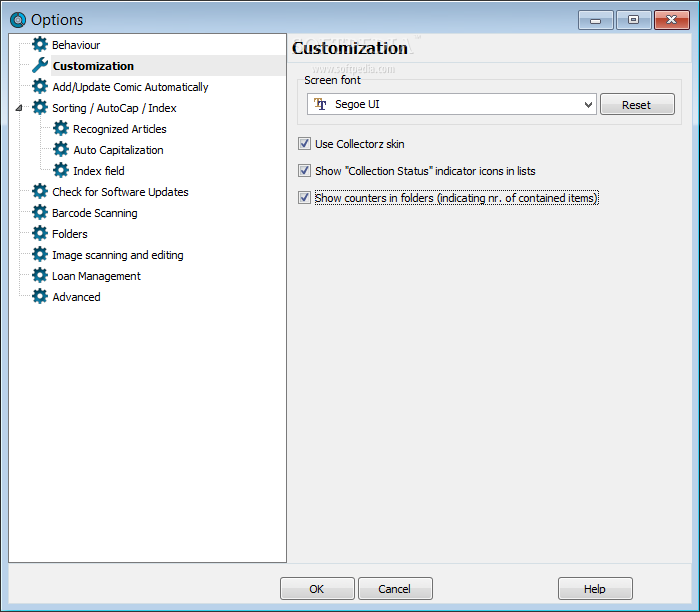The height and width of the screenshot is (612, 700).
Task: Click the Reset font button
Action: pos(637,104)
